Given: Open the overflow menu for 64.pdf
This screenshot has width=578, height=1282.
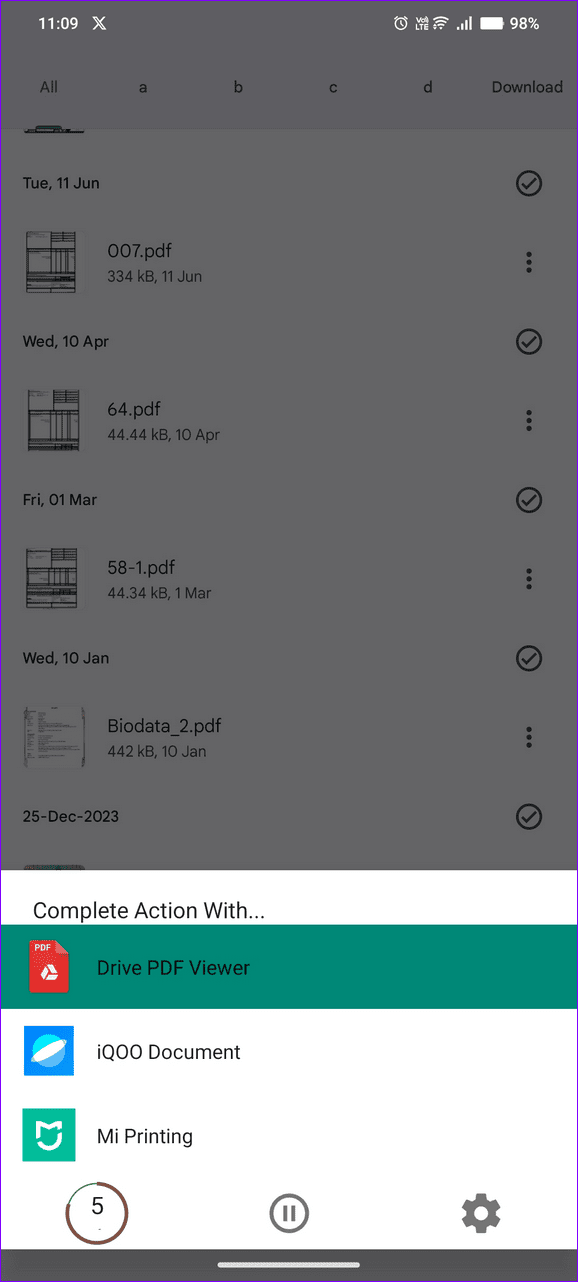Looking at the screenshot, I should click(529, 420).
